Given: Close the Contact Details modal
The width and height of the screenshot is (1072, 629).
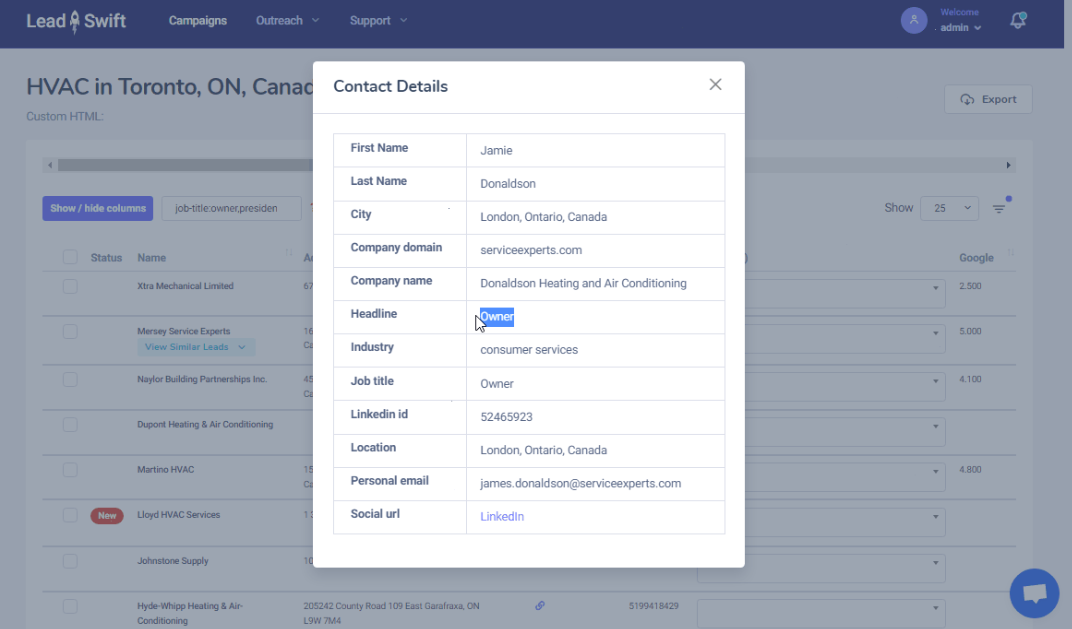Looking at the screenshot, I should point(715,84).
